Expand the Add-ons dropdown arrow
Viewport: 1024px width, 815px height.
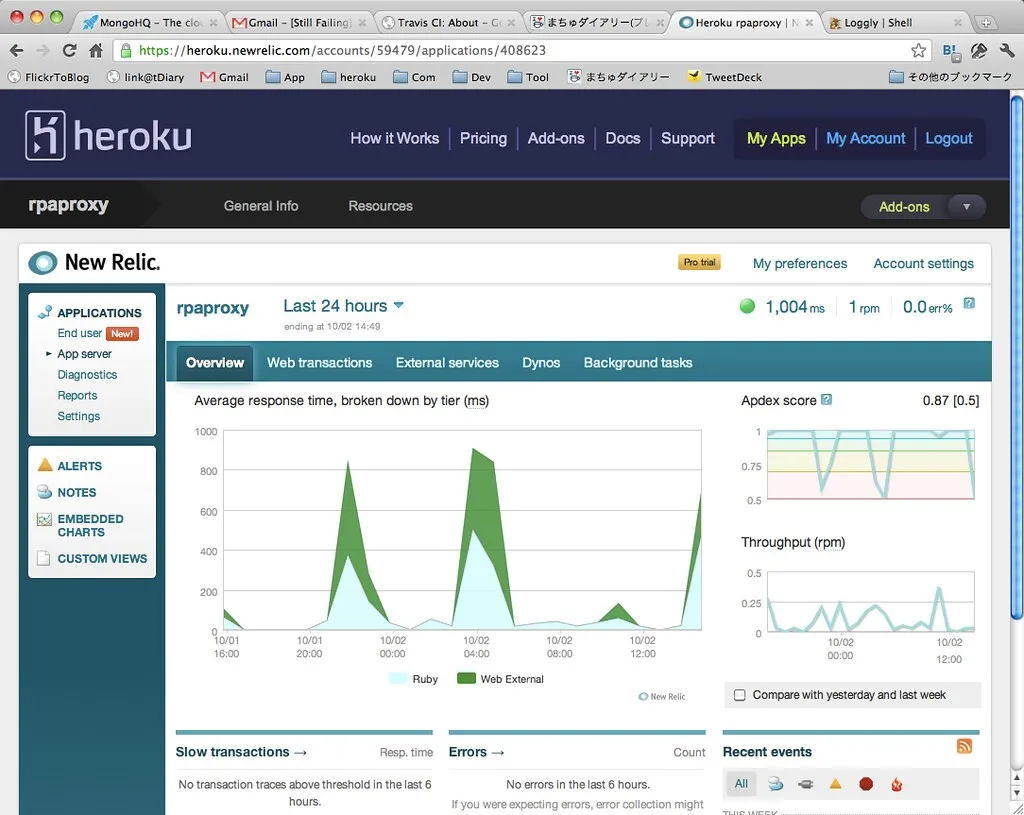point(967,206)
